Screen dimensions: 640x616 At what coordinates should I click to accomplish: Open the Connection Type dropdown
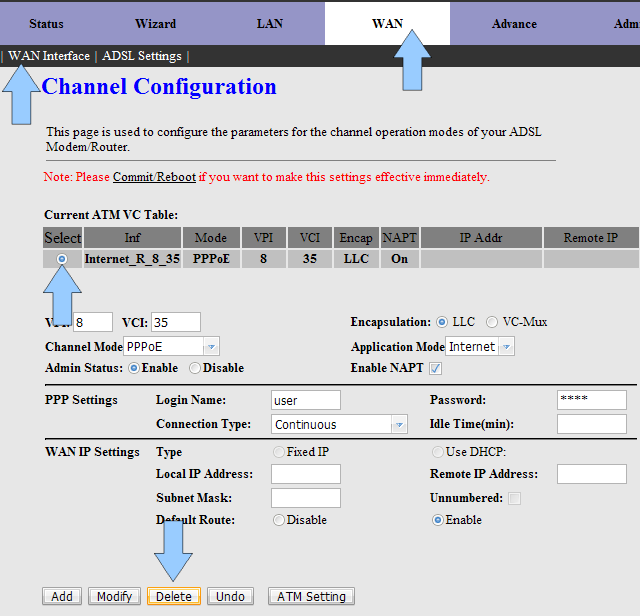pos(339,425)
